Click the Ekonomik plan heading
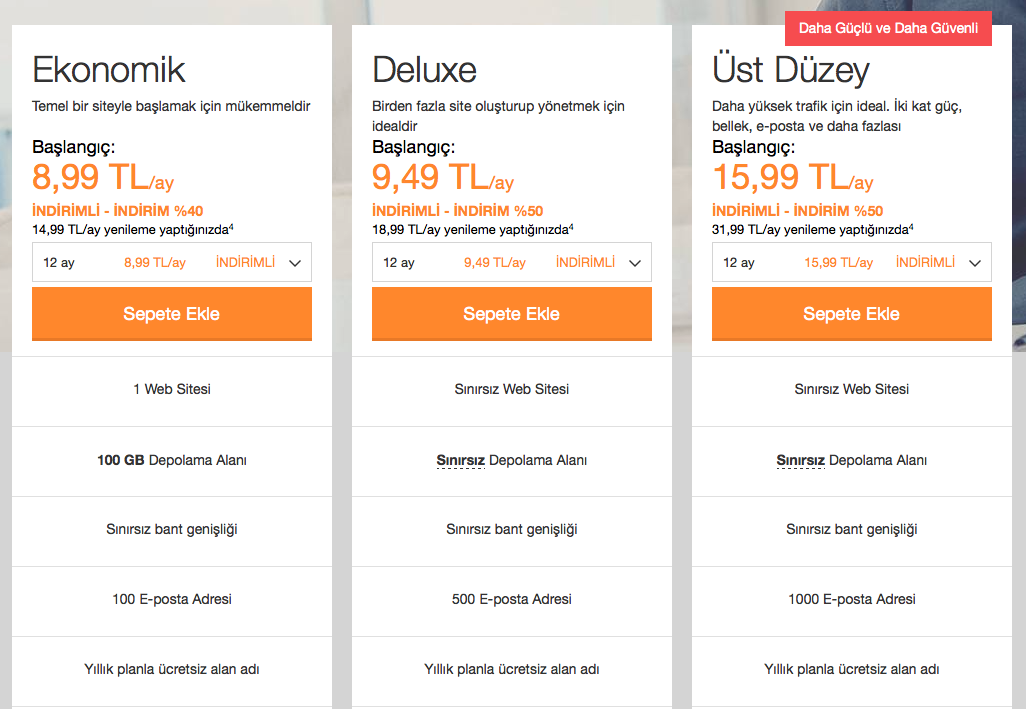 click(109, 70)
